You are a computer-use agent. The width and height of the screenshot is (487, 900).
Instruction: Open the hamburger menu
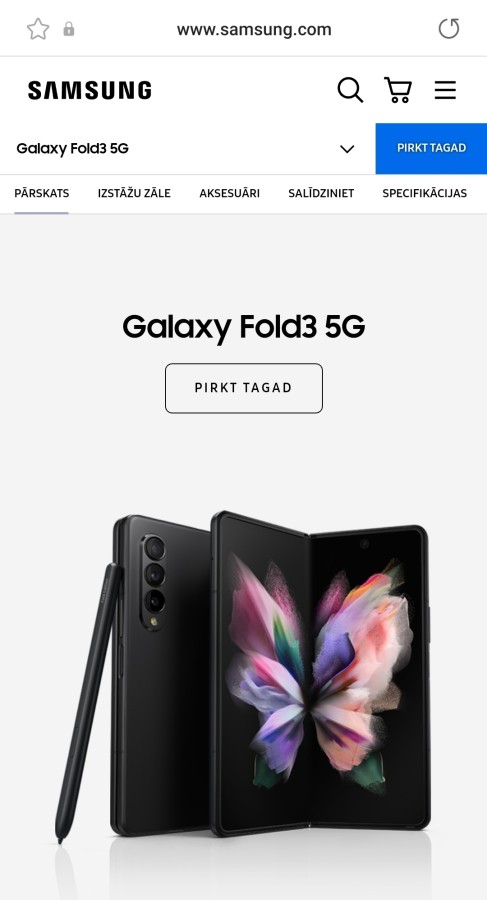[x=445, y=91]
